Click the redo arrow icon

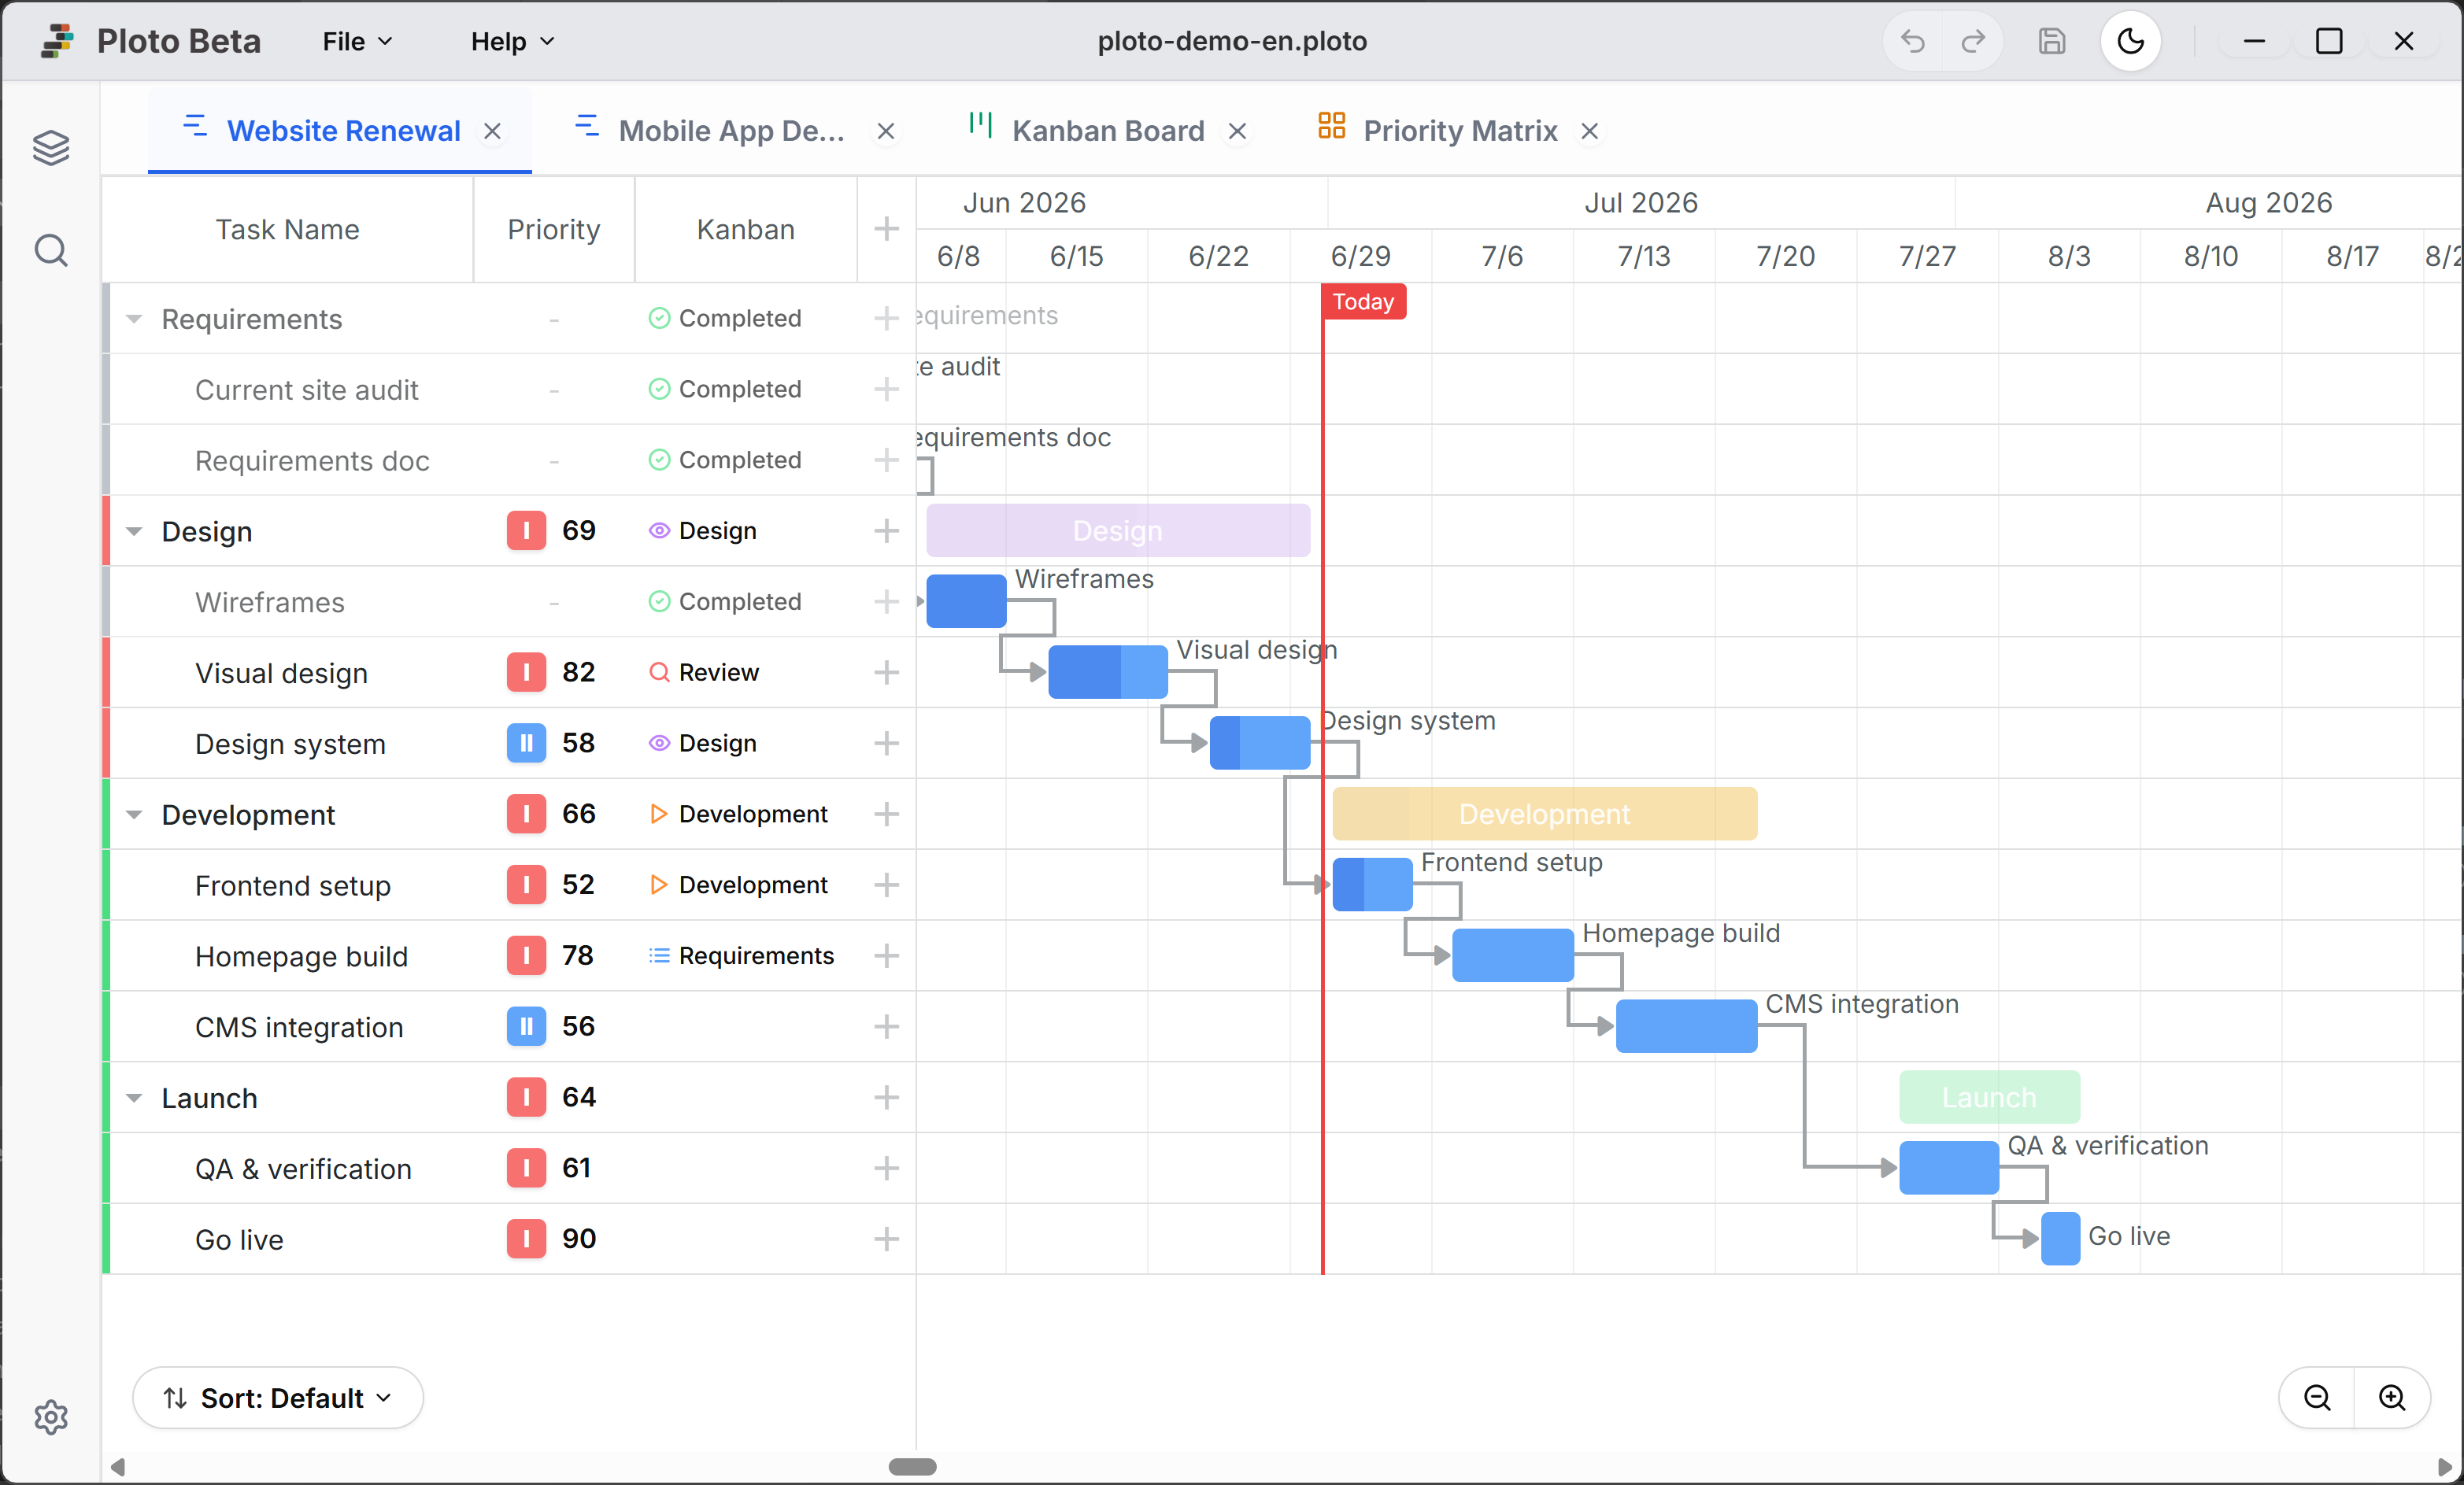[x=1973, y=41]
